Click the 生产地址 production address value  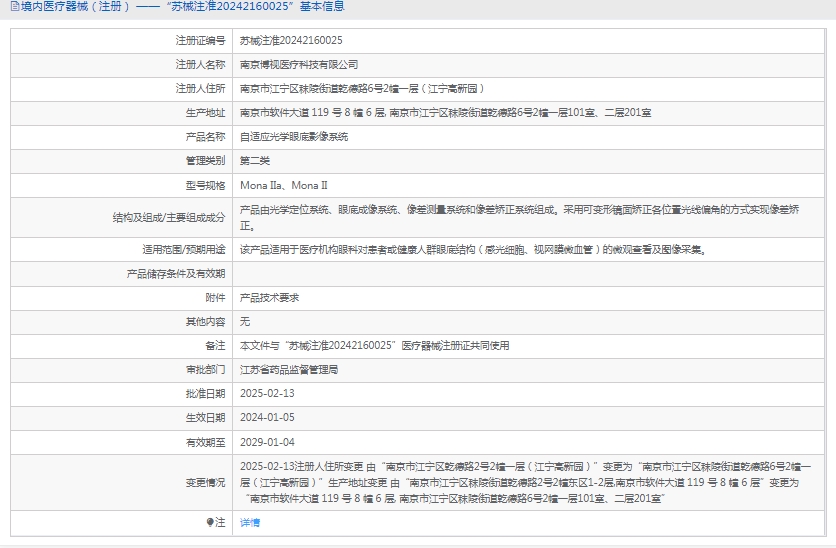pyautogui.click(x=446, y=113)
